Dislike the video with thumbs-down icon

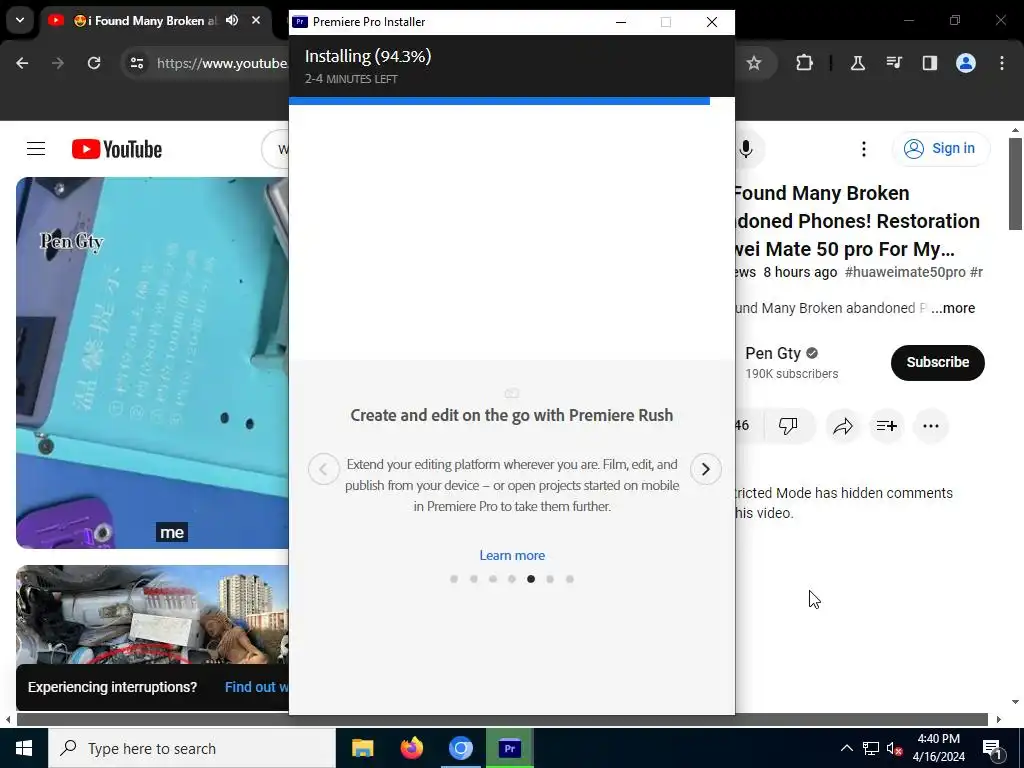click(788, 426)
